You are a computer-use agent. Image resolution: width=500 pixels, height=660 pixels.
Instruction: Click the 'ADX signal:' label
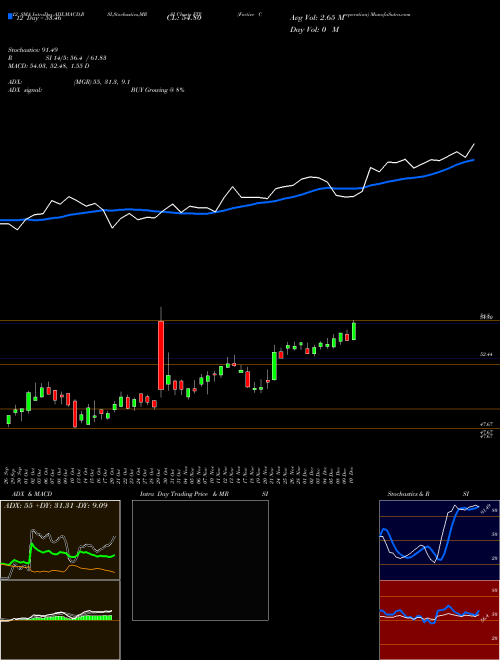tap(25, 90)
